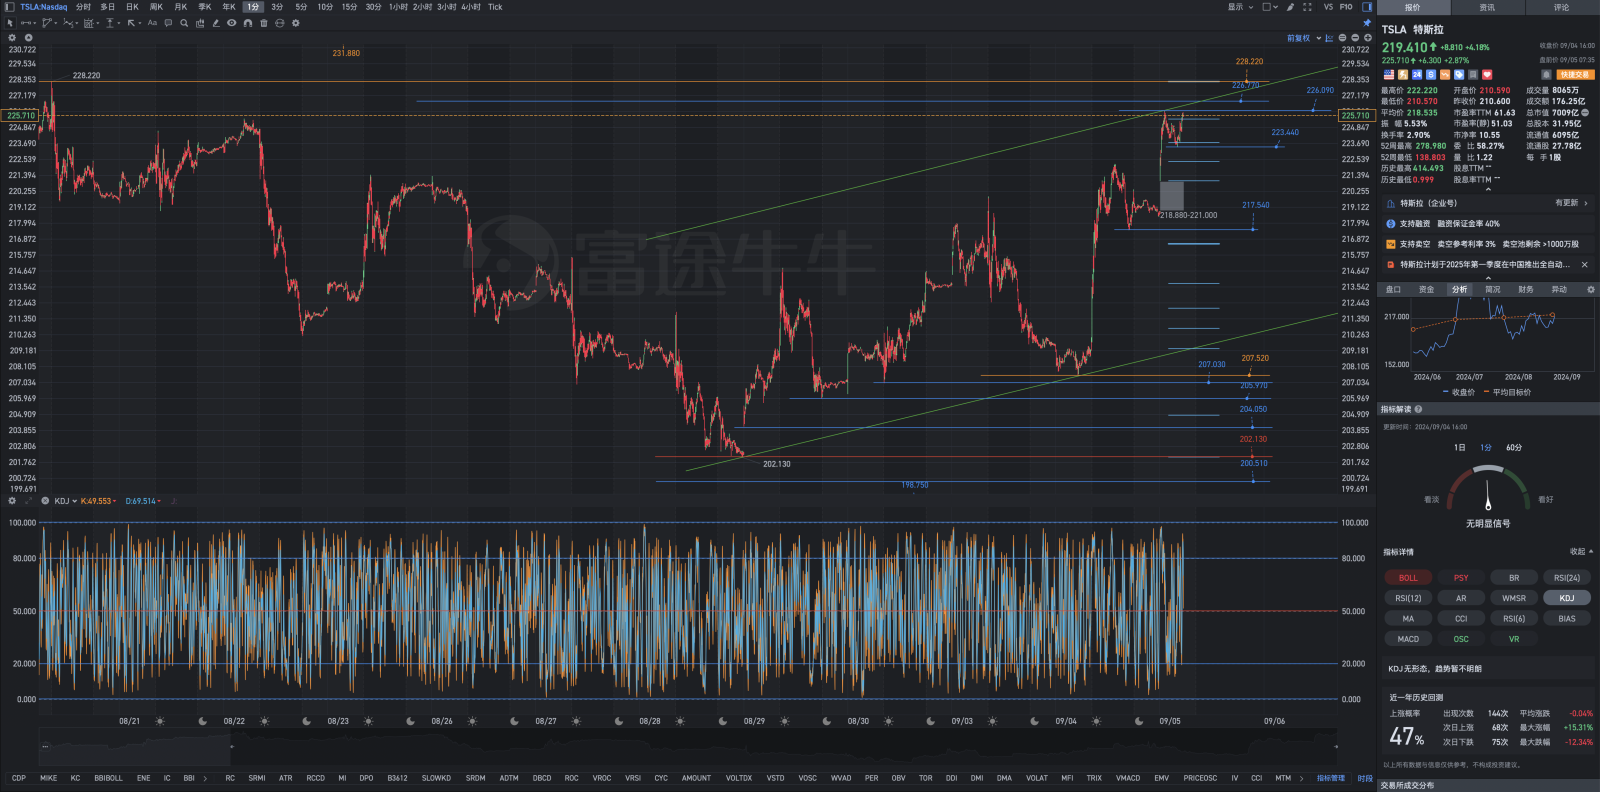1600x792 pixels.
Task: Click 指标管理 link in bottom bar
Action: [1330, 778]
